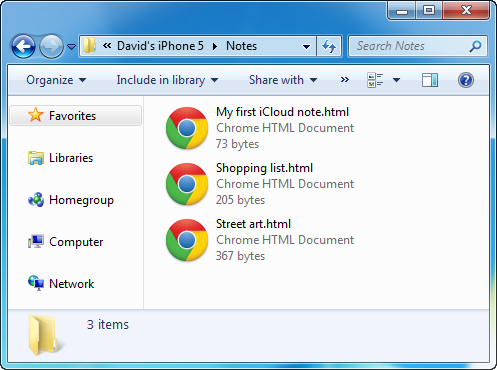The image size is (497, 370).
Task: Refresh the Notes folder view
Action: (329, 46)
